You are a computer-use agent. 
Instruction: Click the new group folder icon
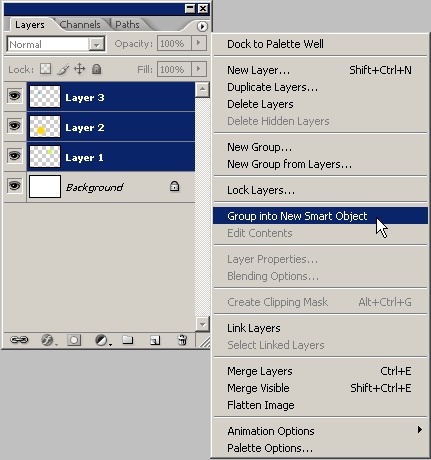pyautogui.click(x=128, y=340)
